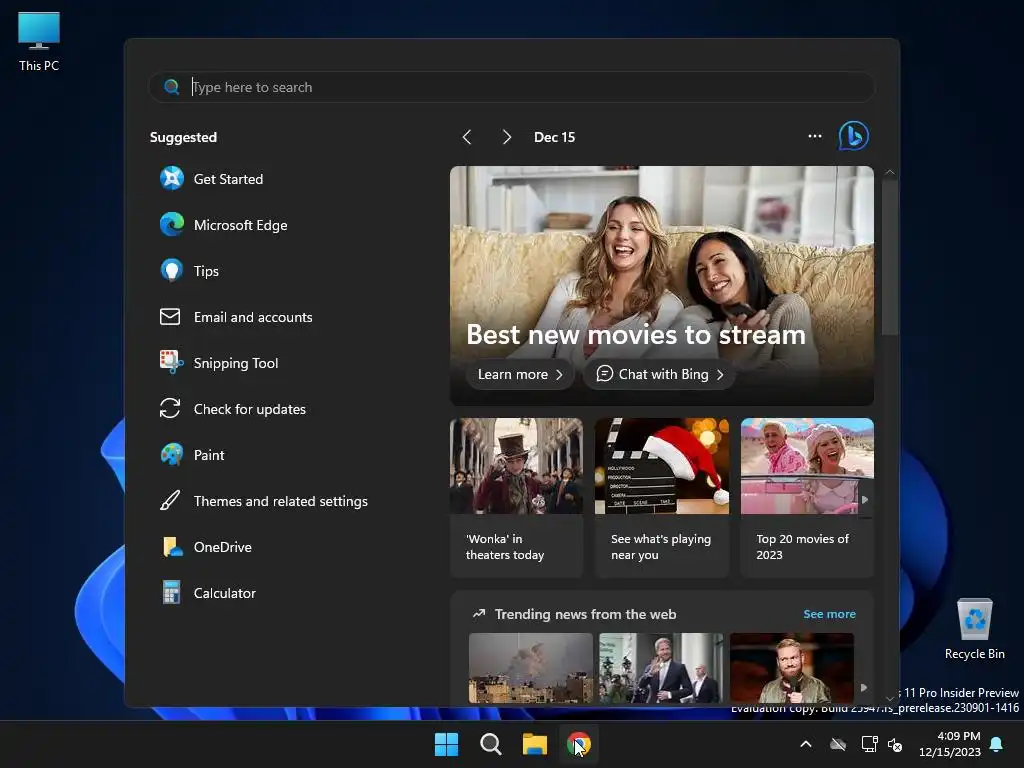The image size is (1024, 768).
Task: Open trending news thumbnail of bearded man
Action: [792, 667]
